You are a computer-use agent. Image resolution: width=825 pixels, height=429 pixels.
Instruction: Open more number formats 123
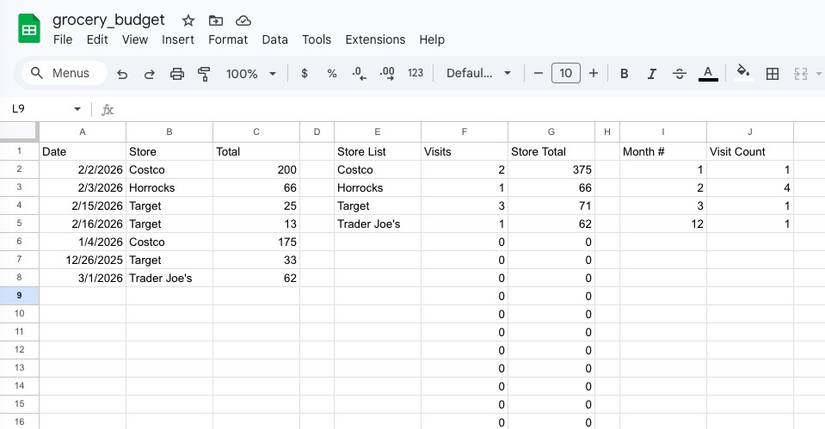click(415, 73)
